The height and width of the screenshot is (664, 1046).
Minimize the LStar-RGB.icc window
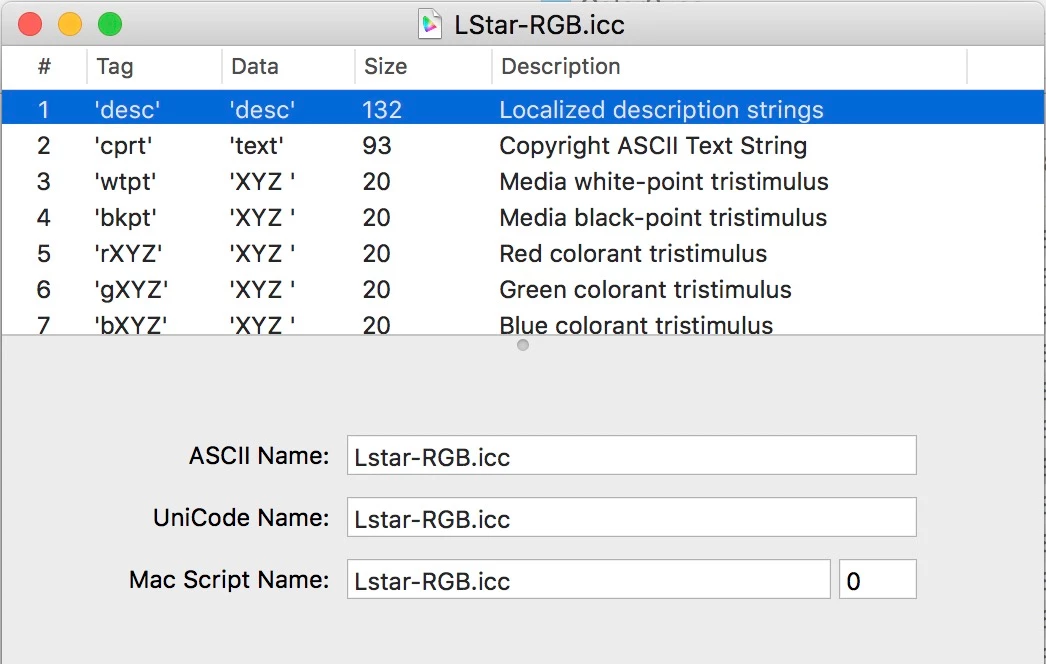point(70,24)
